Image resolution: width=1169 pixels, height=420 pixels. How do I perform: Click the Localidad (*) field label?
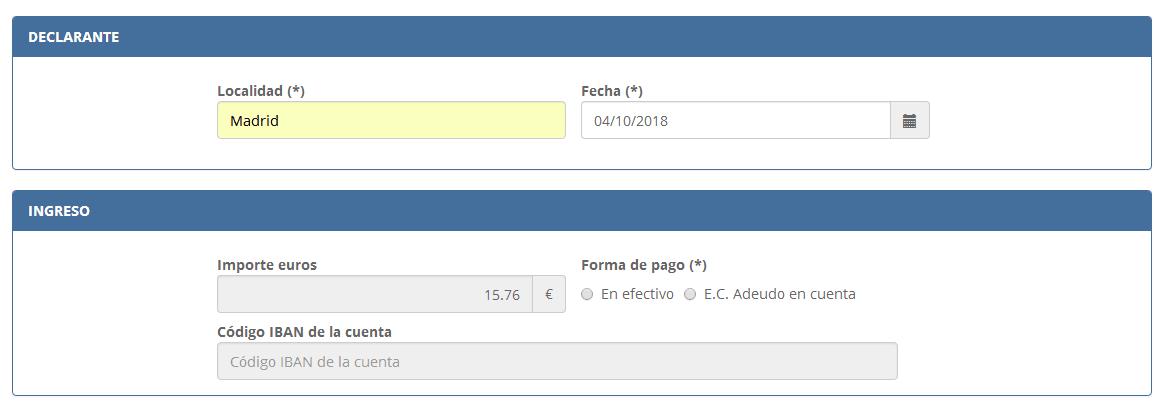tap(261, 91)
